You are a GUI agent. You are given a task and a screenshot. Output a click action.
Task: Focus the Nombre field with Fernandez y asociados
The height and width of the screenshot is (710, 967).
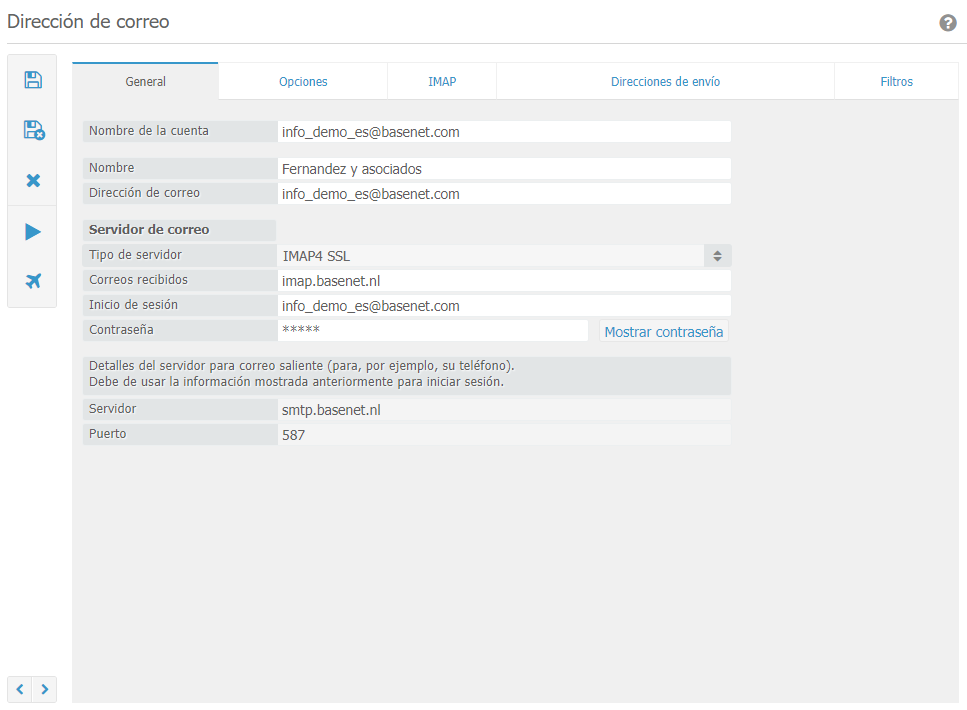coord(505,169)
